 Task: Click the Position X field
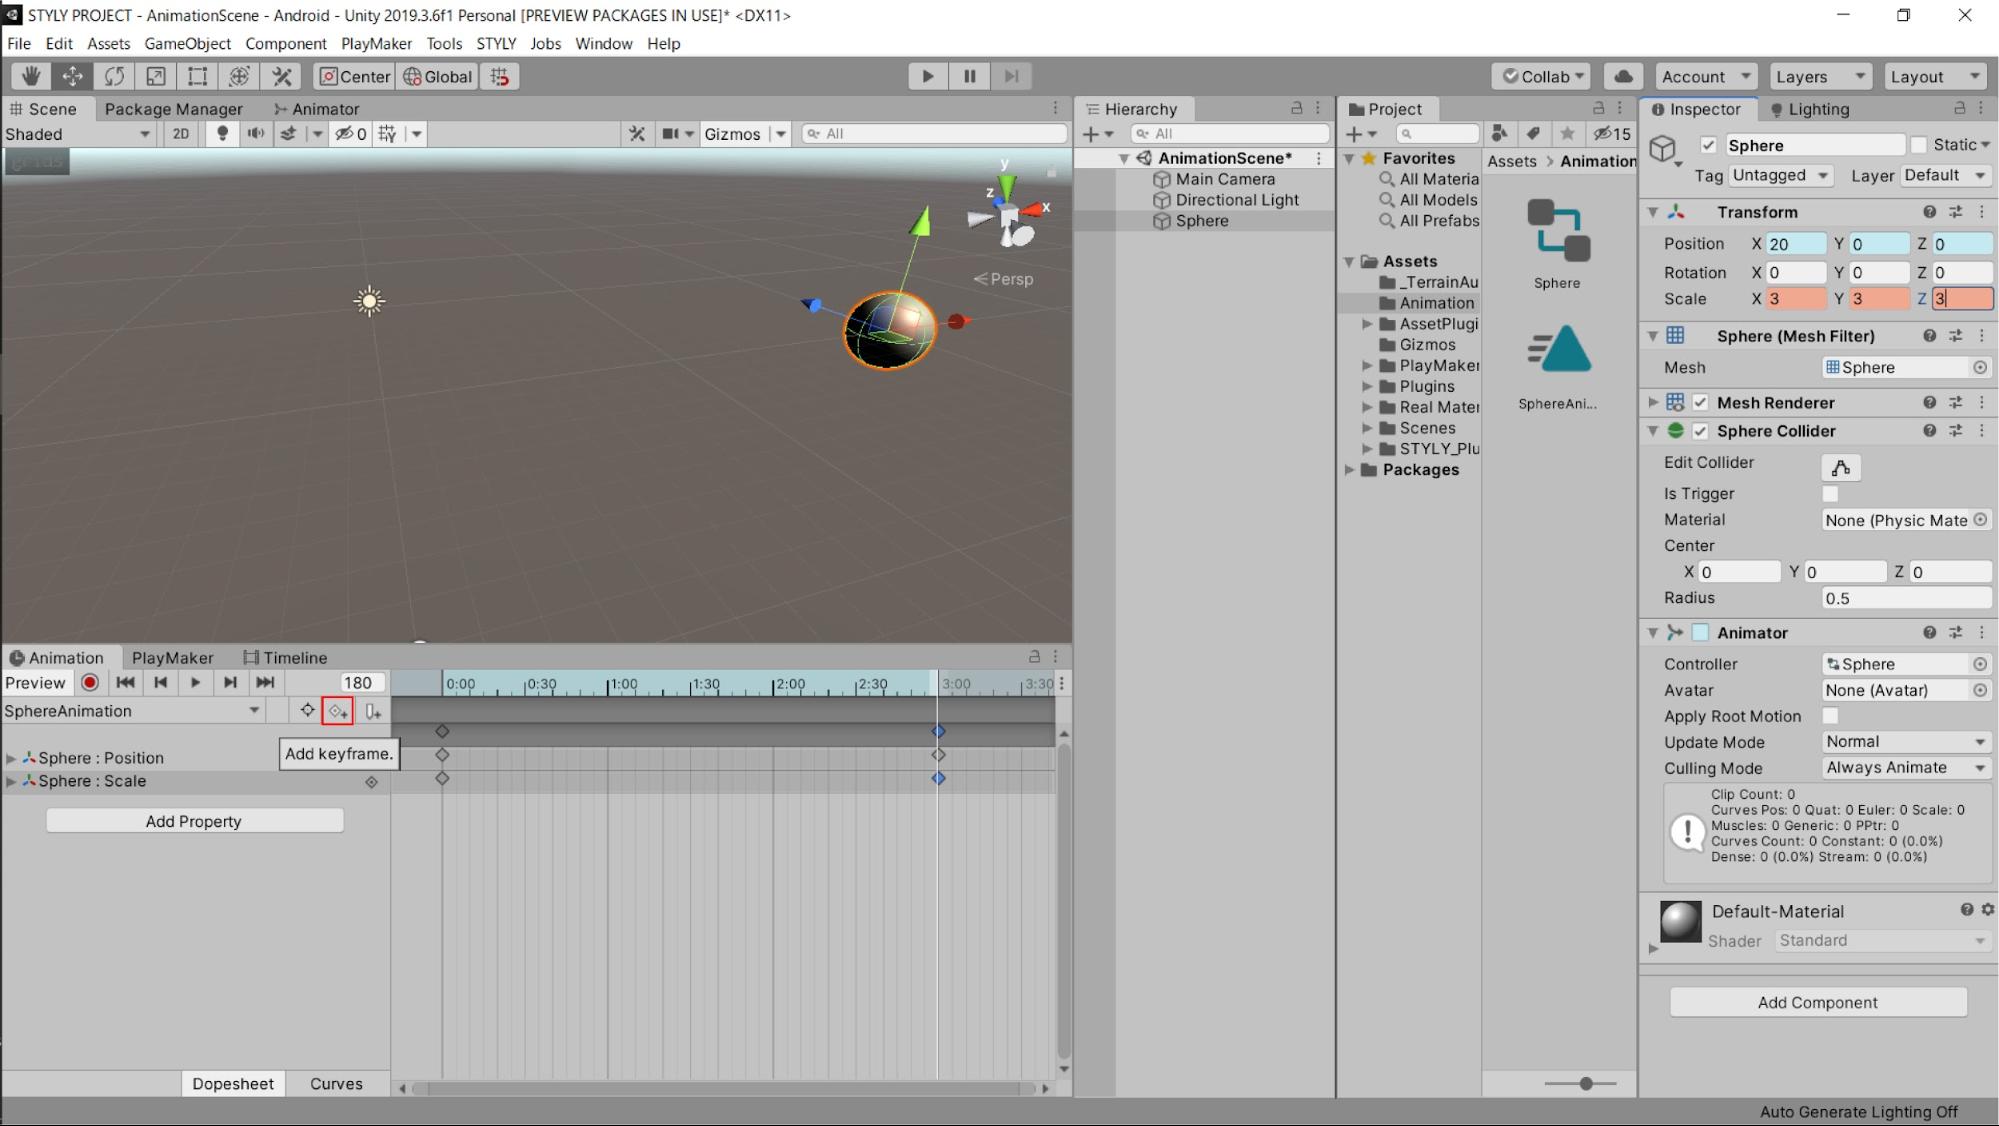pyautogui.click(x=1796, y=244)
